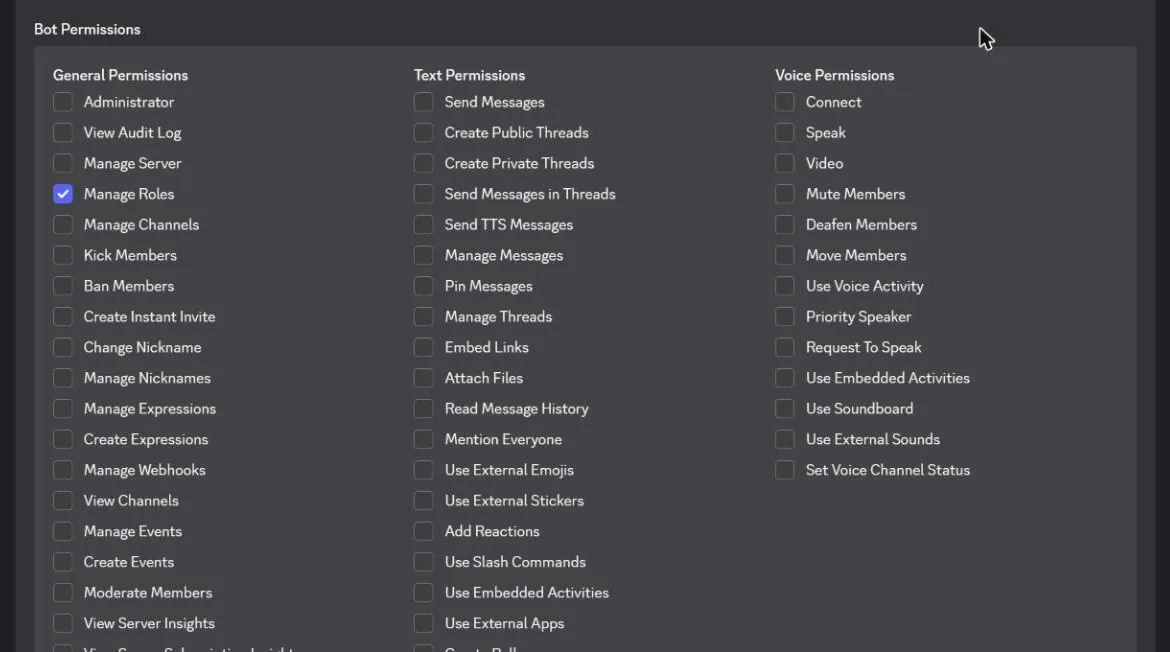Check Send Messages in Threads box
This screenshot has width=1170, height=652.
[423, 194]
